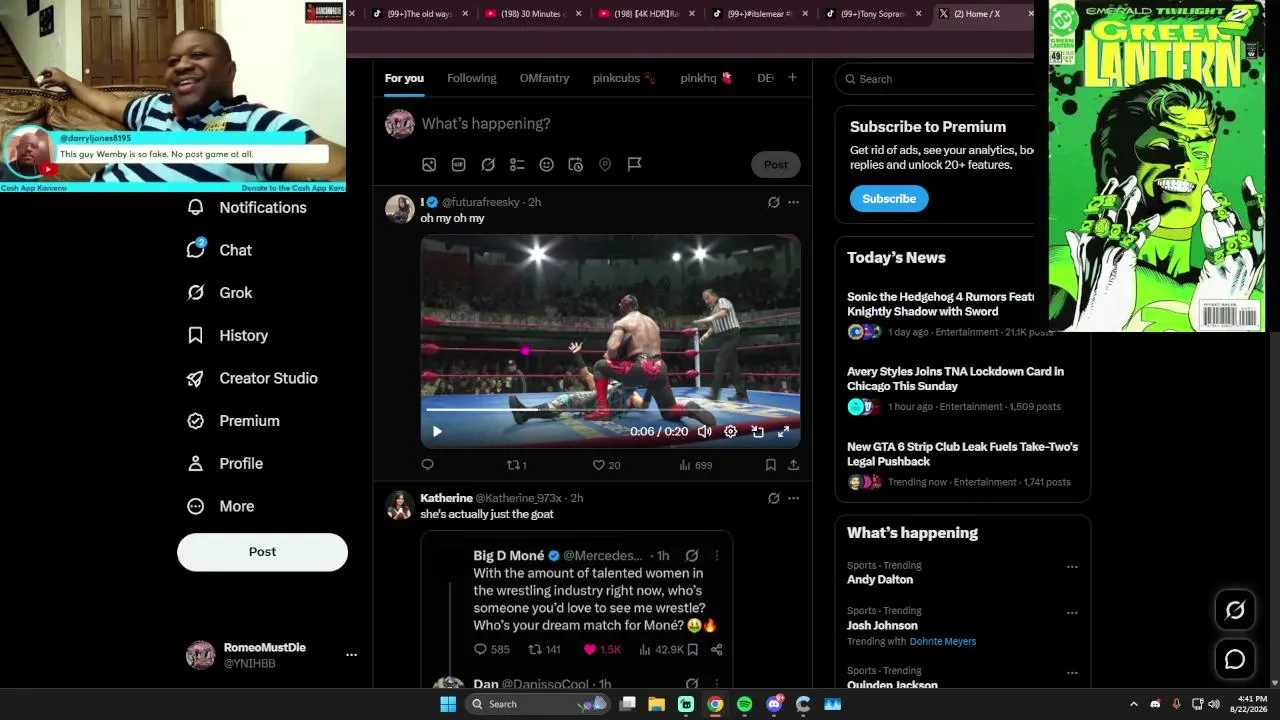Seek along the video progress bar
Viewport: 1280px width, 720px height.
(x=610, y=410)
